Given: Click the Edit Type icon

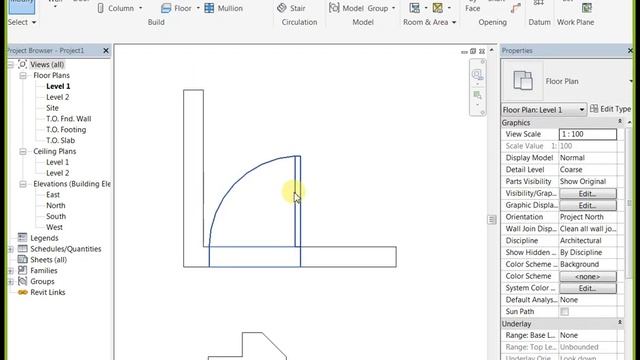Looking at the screenshot, I should (594, 109).
